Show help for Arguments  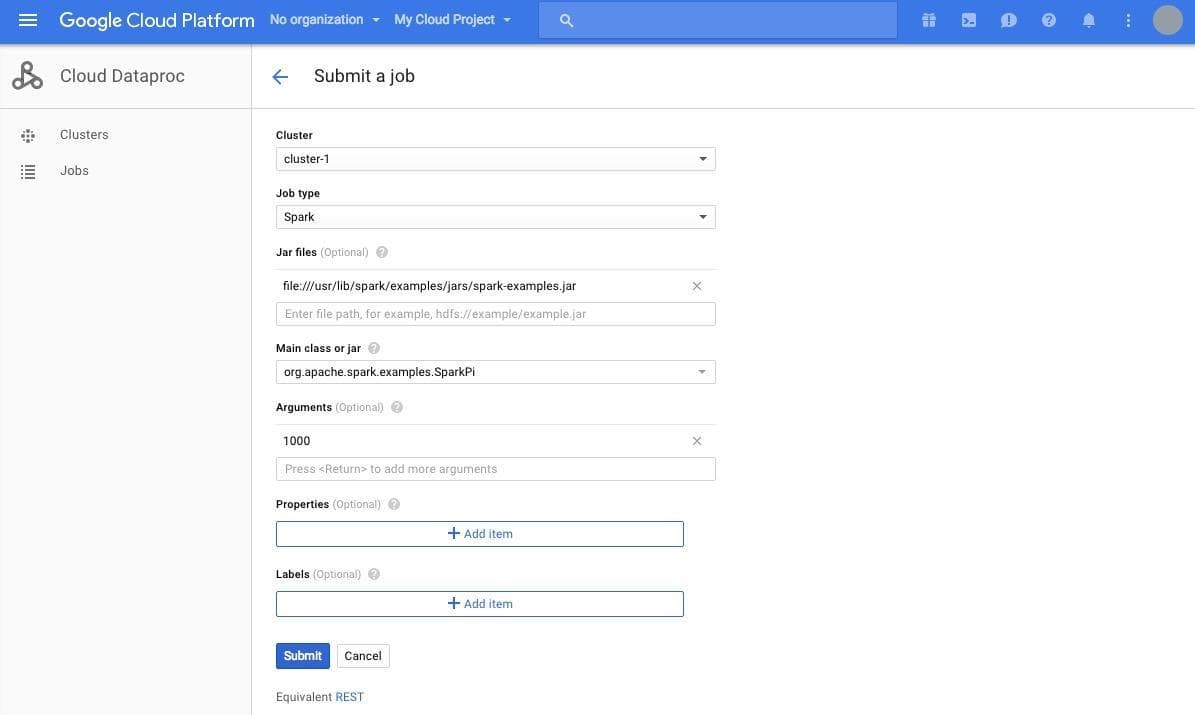point(396,407)
